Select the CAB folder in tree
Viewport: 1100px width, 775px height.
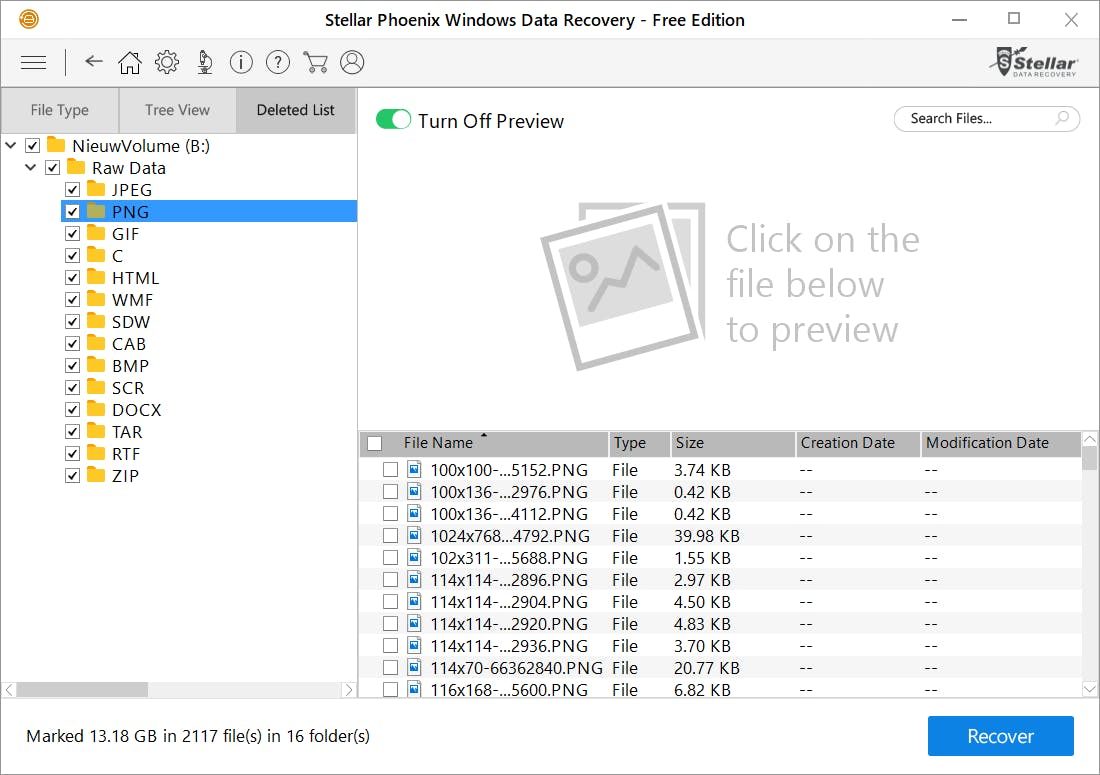pyautogui.click(x=128, y=344)
